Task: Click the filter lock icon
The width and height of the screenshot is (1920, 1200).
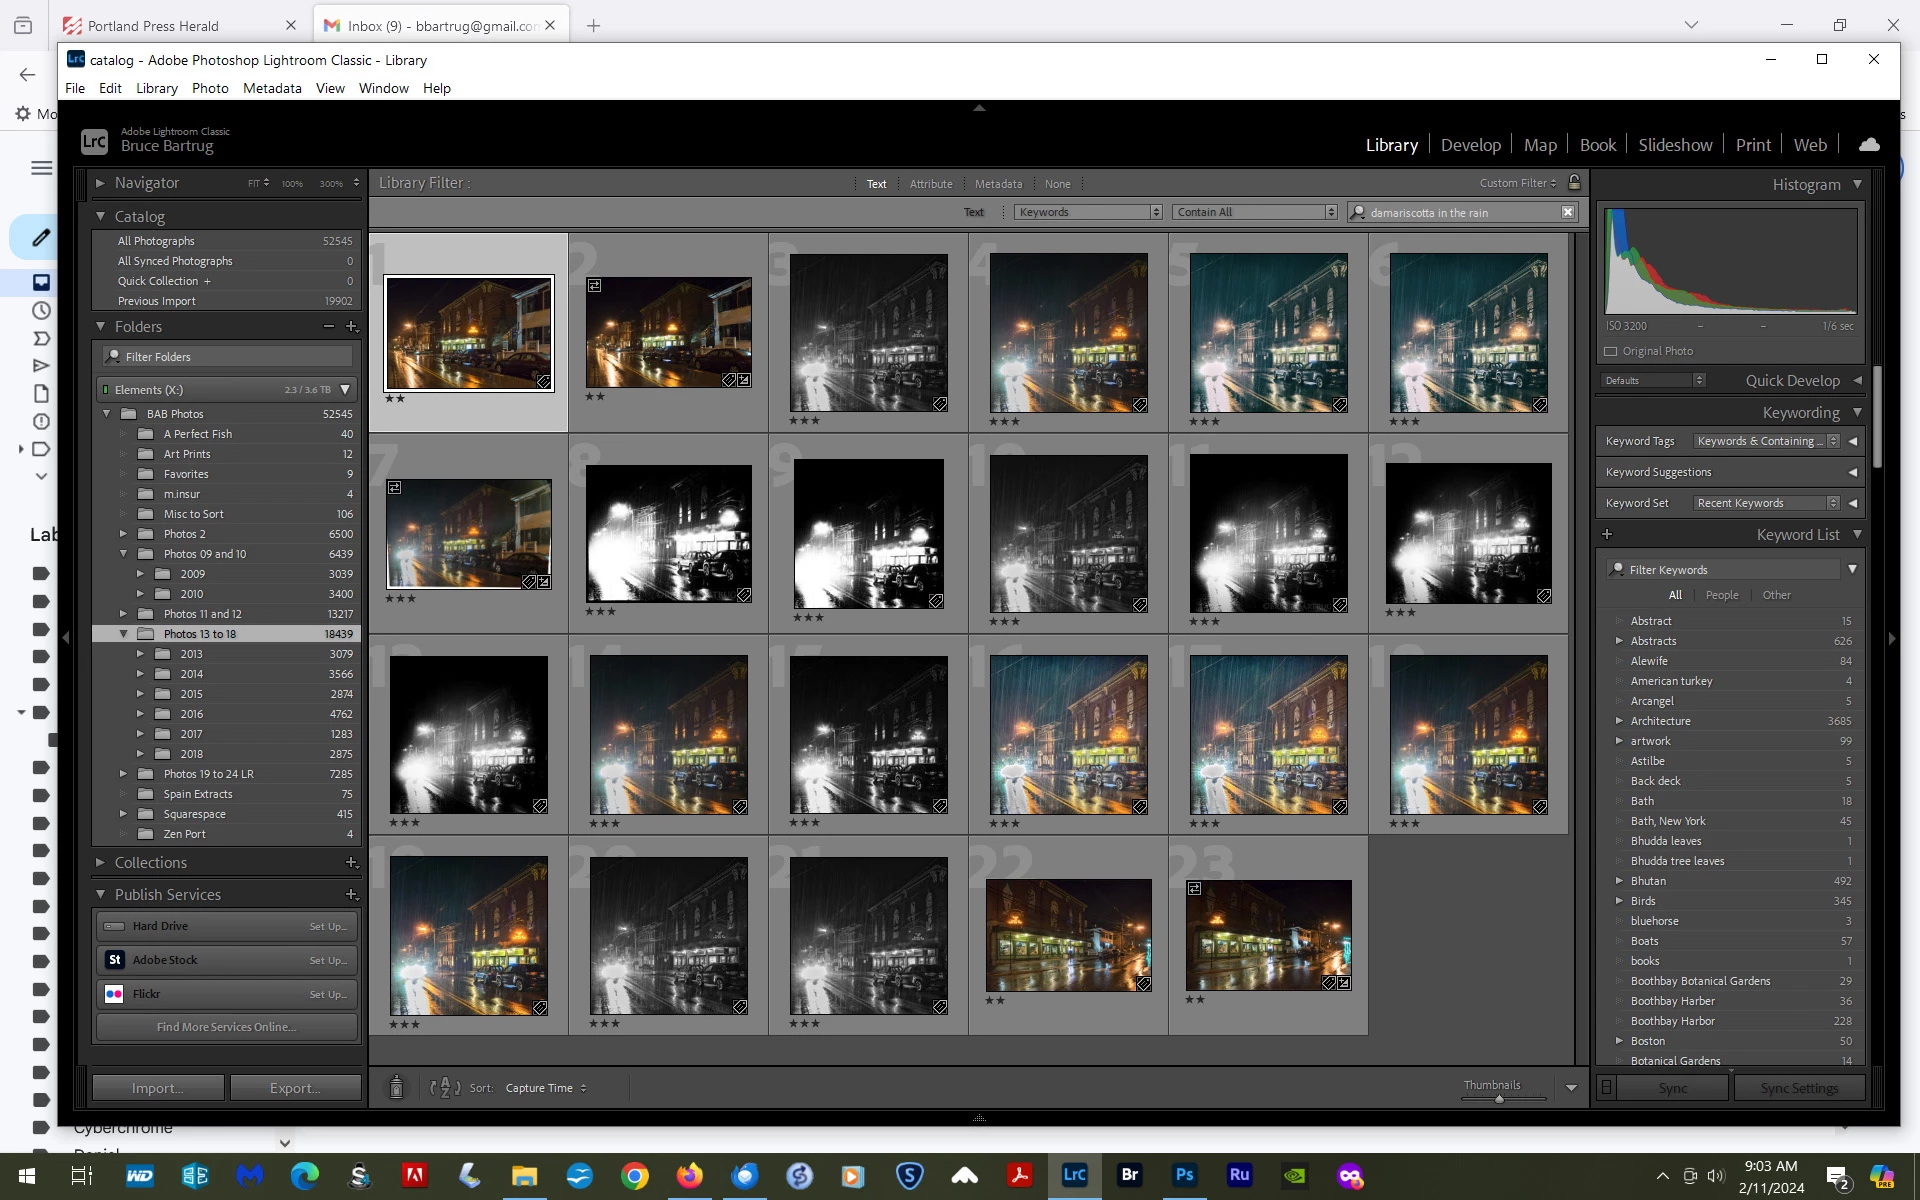Action: coord(1574,183)
